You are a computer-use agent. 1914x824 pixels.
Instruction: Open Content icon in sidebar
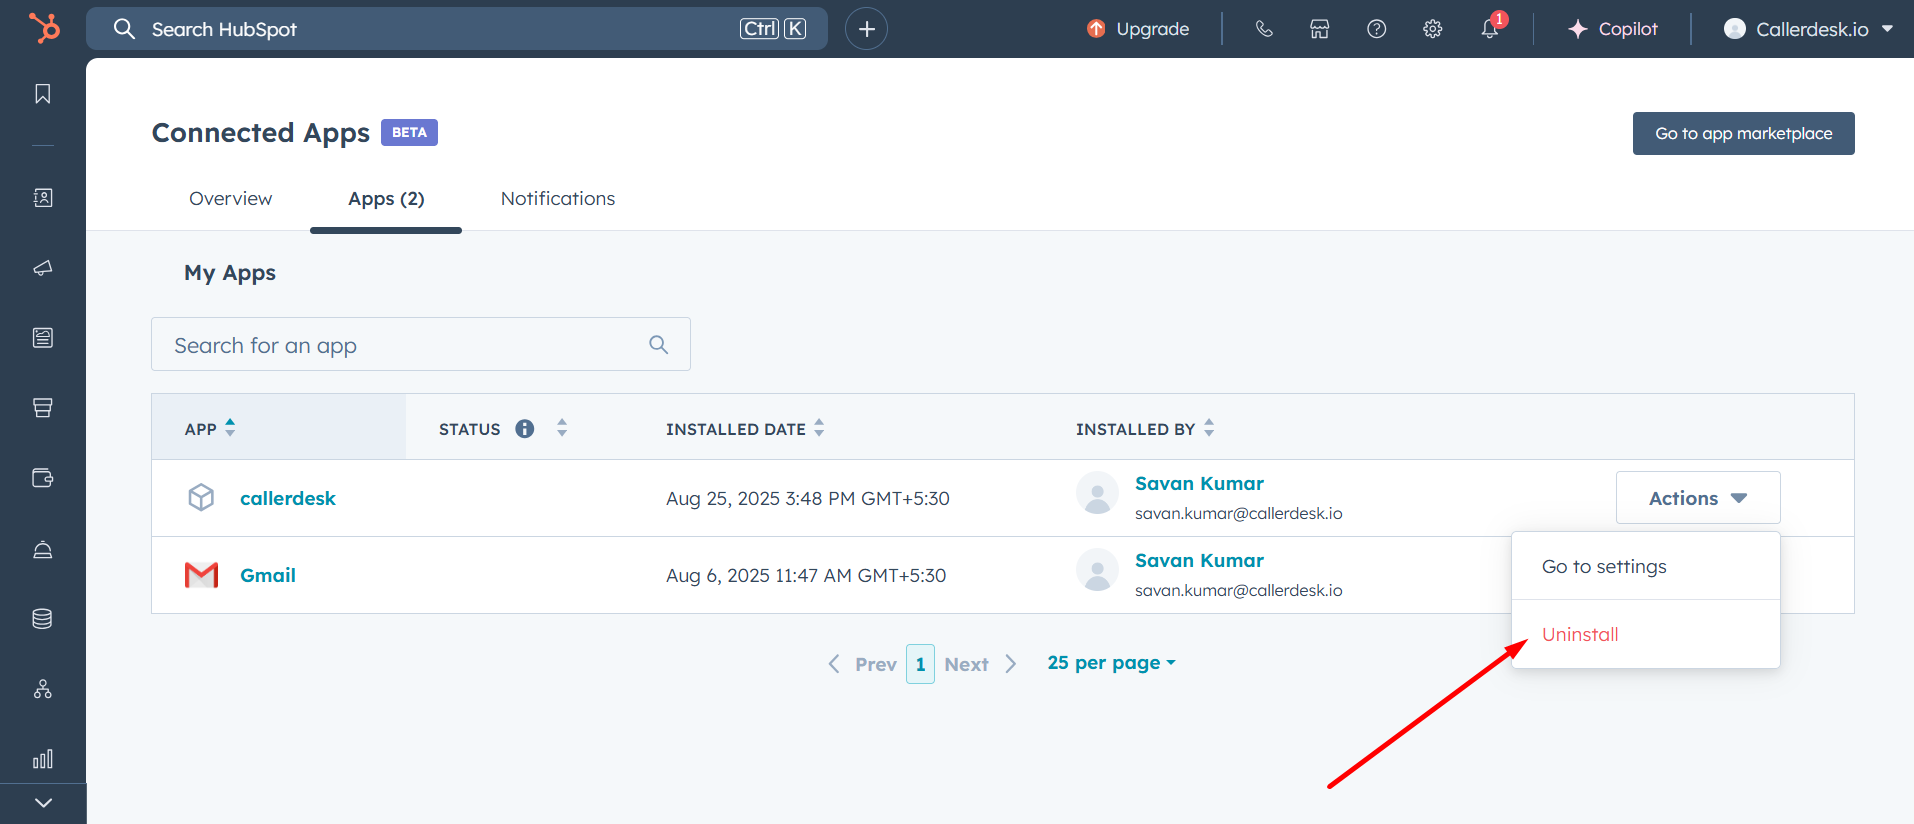43,338
